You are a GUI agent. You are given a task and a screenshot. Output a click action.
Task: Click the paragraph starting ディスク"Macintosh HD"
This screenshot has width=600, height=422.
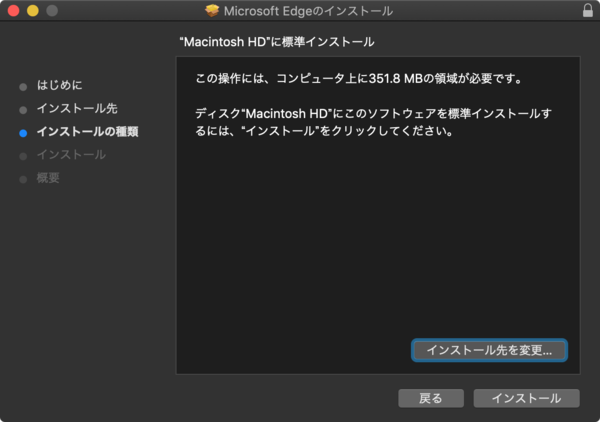(x=373, y=122)
